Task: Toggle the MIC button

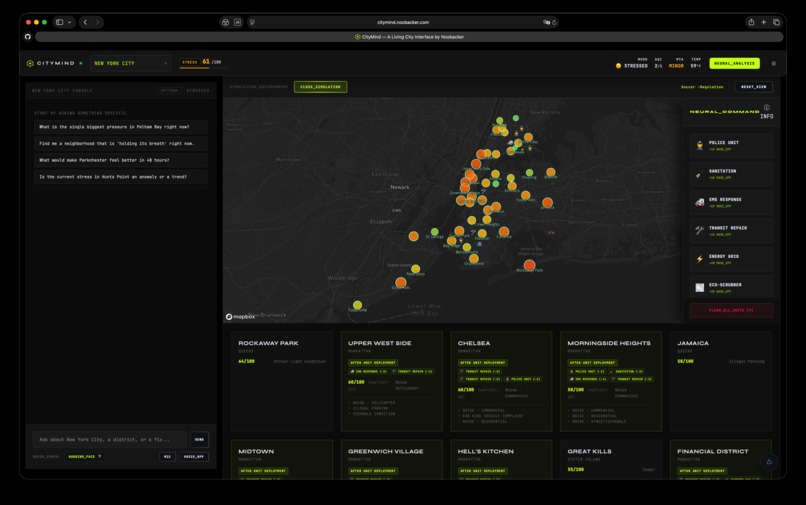Action: point(168,457)
